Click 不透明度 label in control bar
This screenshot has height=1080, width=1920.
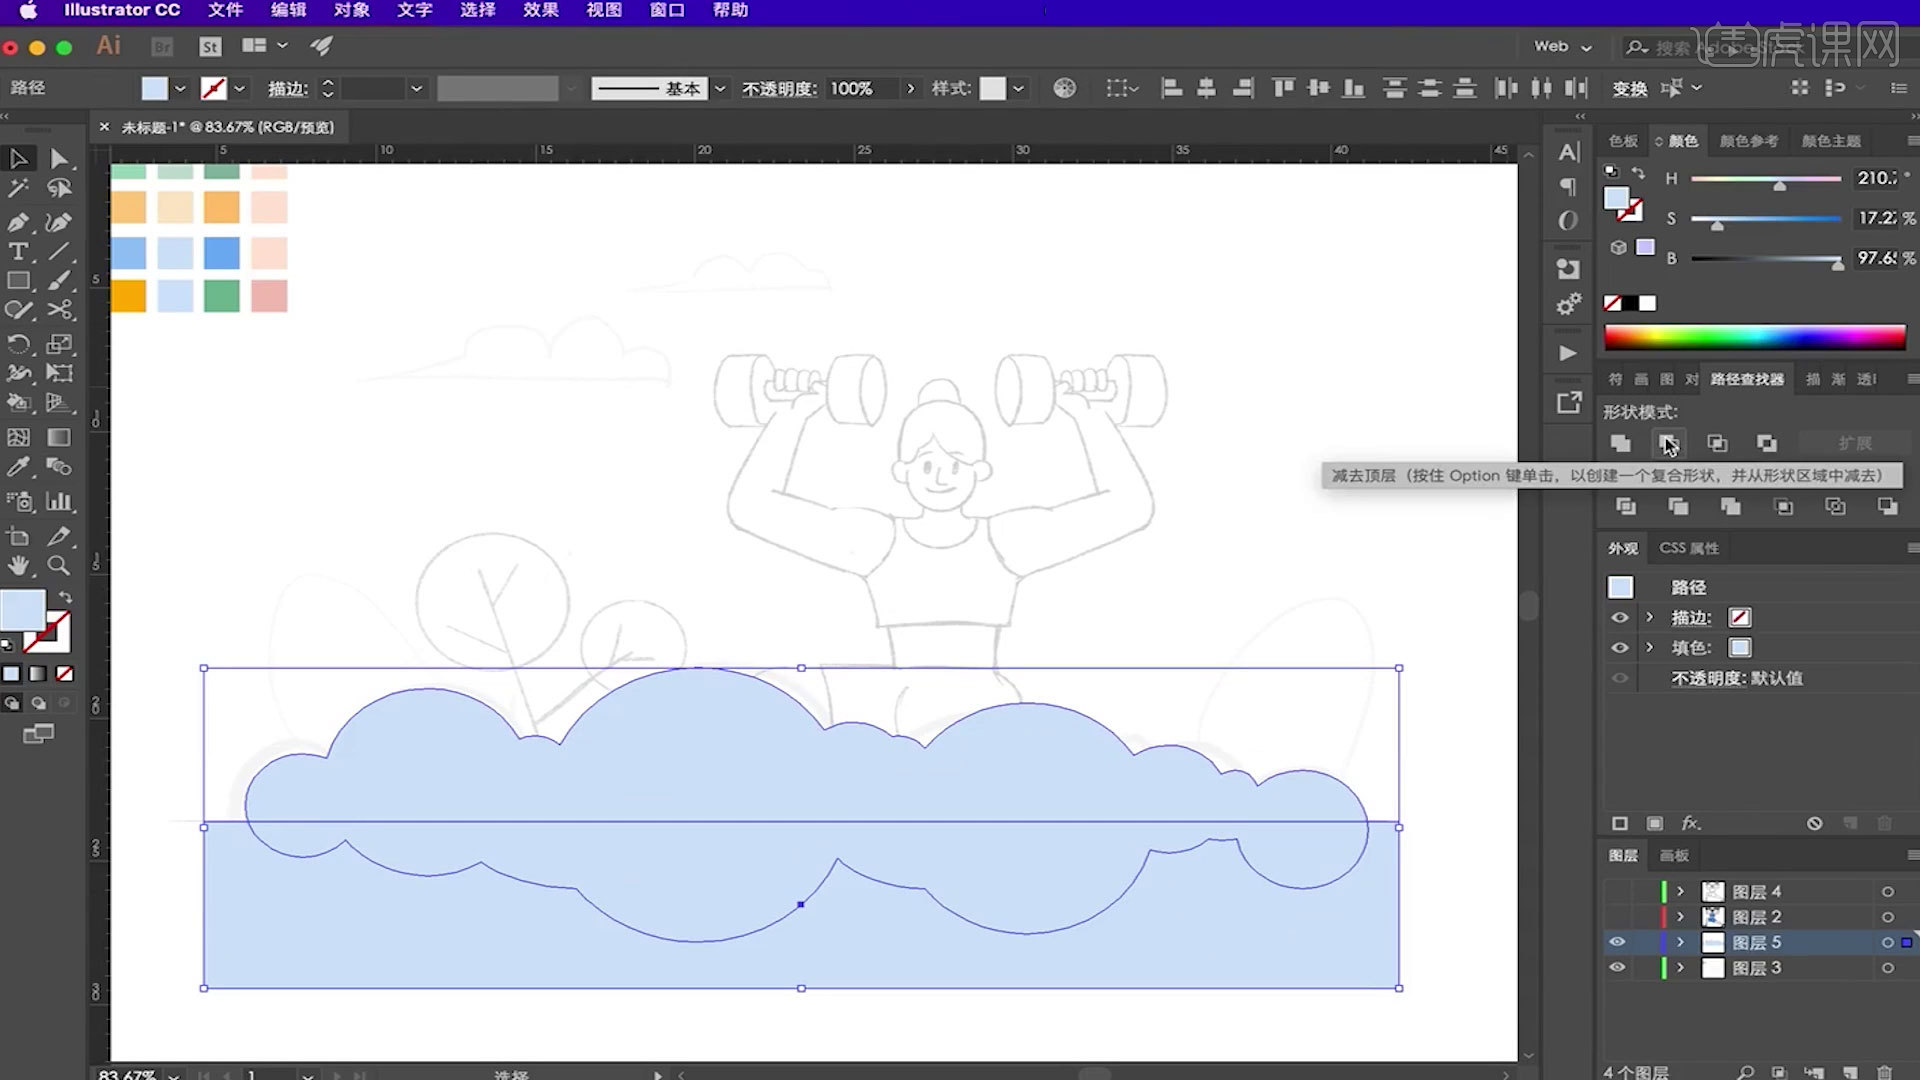[x=779, y=89]
